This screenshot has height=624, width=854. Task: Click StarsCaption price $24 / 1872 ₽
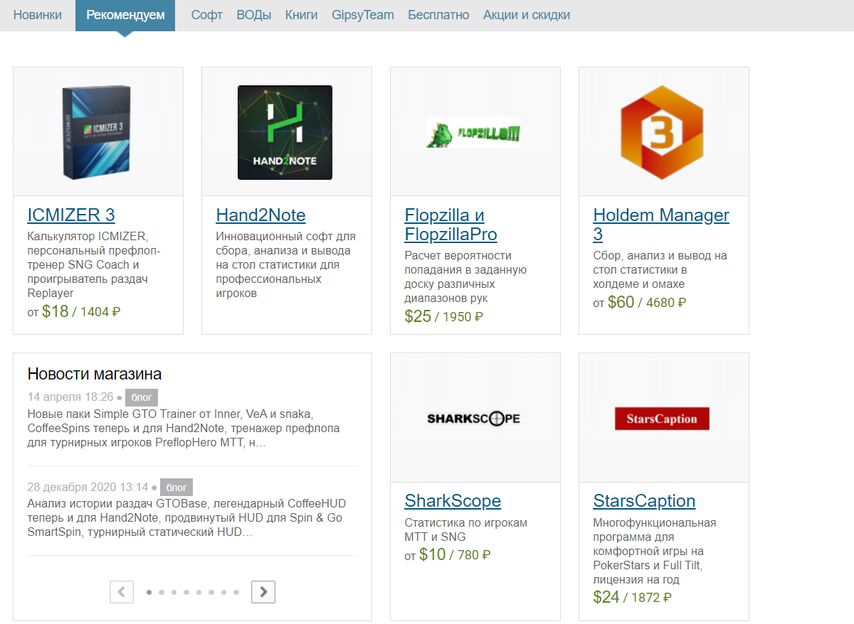point(632,597)
